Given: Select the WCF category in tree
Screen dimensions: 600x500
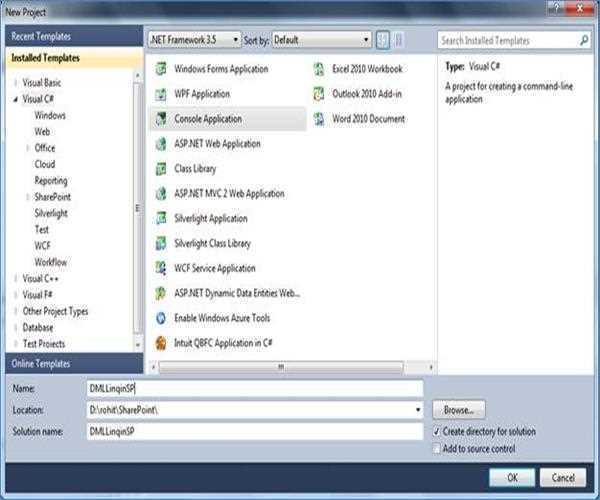Looking at the screenshot, I should coord(42,246).
